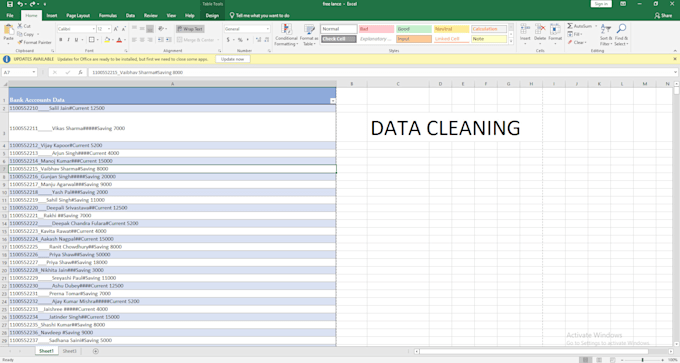Apply a cell border
The height and width of the screenshot is (363, 680).
pos(92,40)
